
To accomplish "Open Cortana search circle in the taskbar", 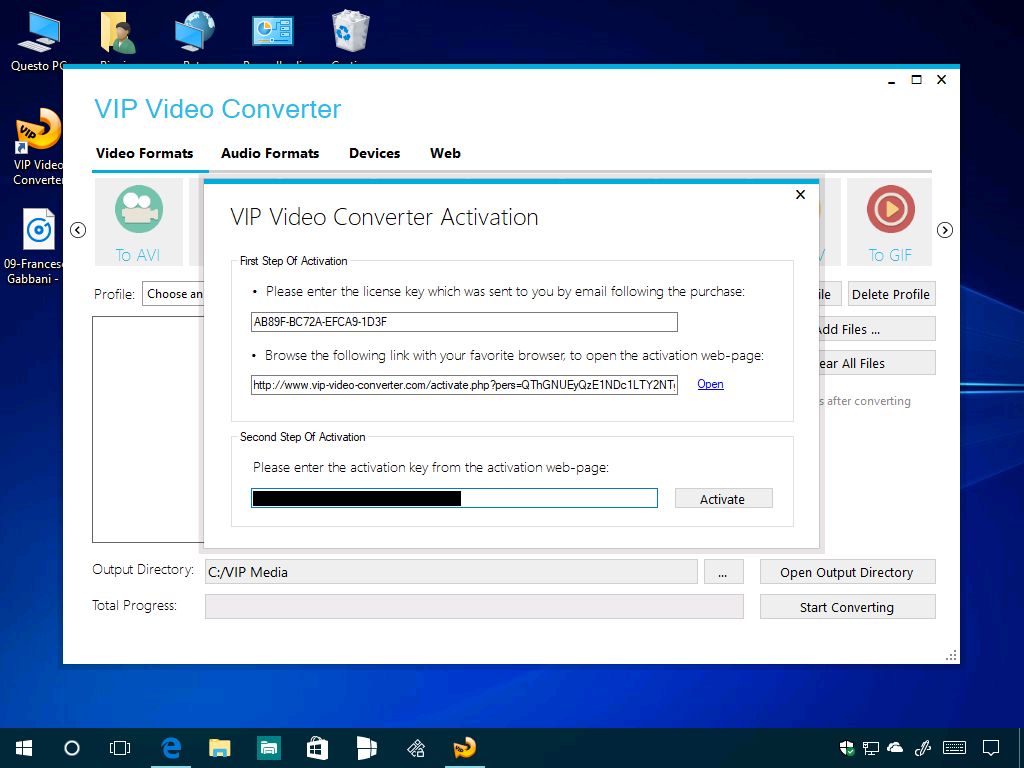I will click(72, 748).
